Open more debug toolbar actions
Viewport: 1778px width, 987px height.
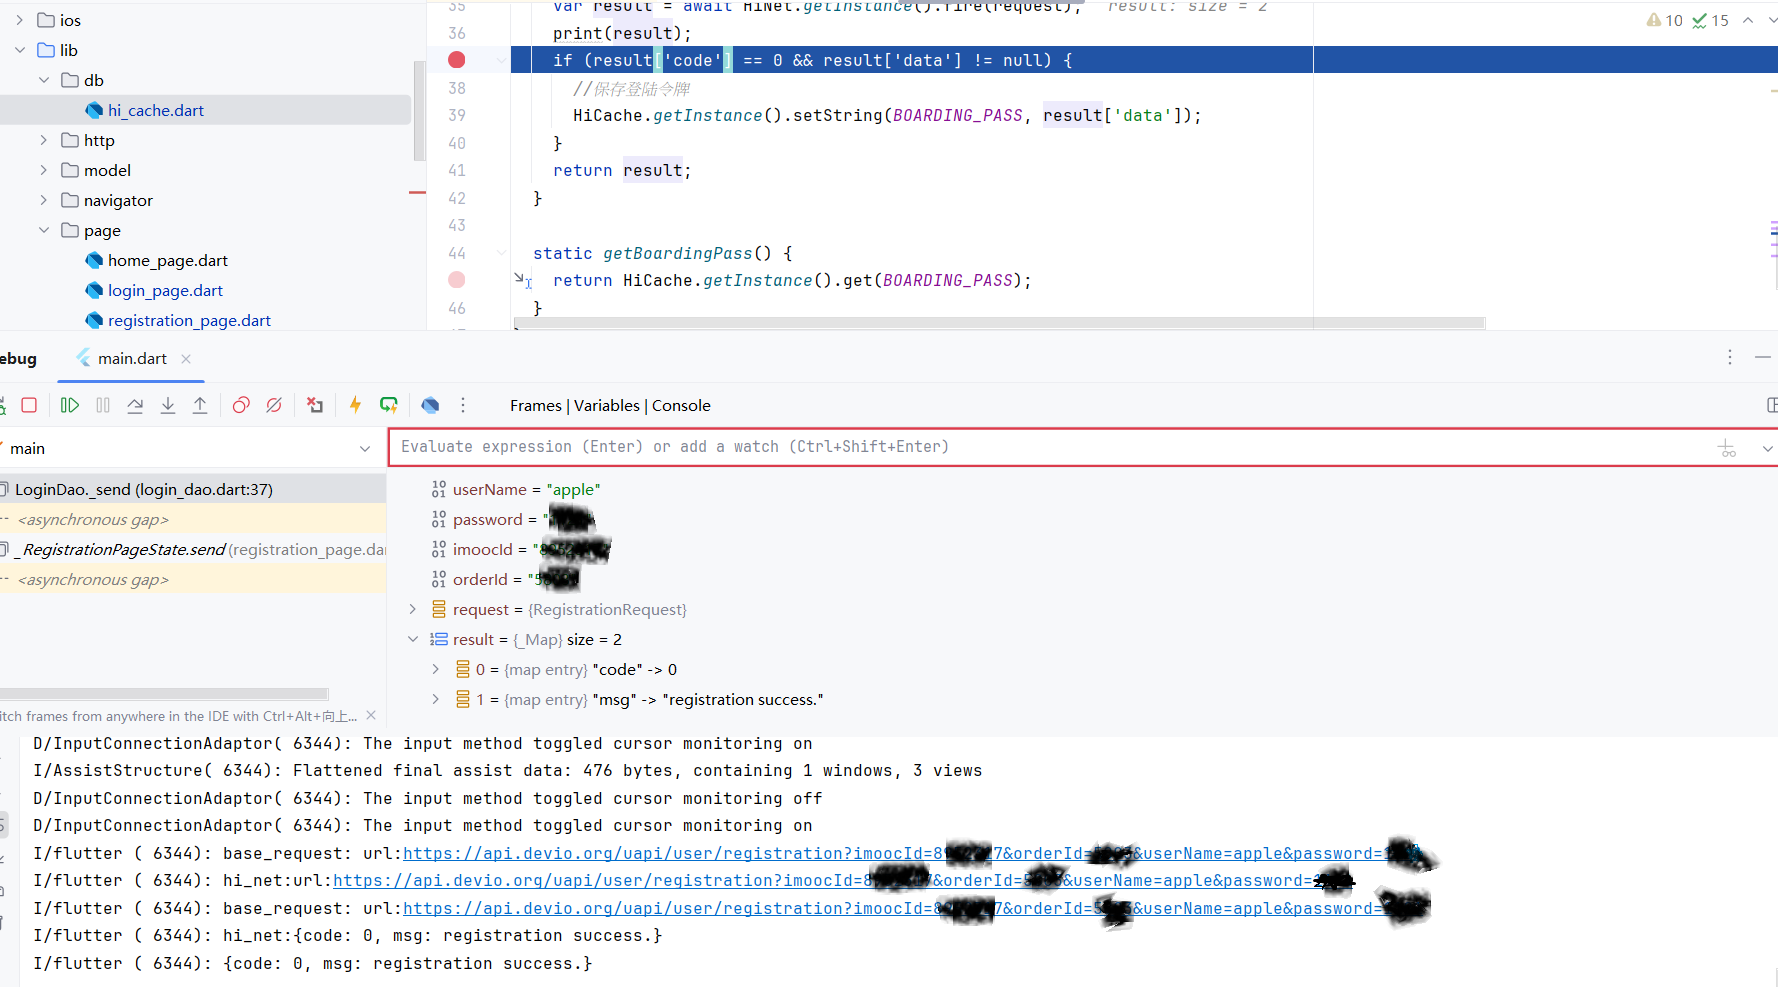[463, 405]
